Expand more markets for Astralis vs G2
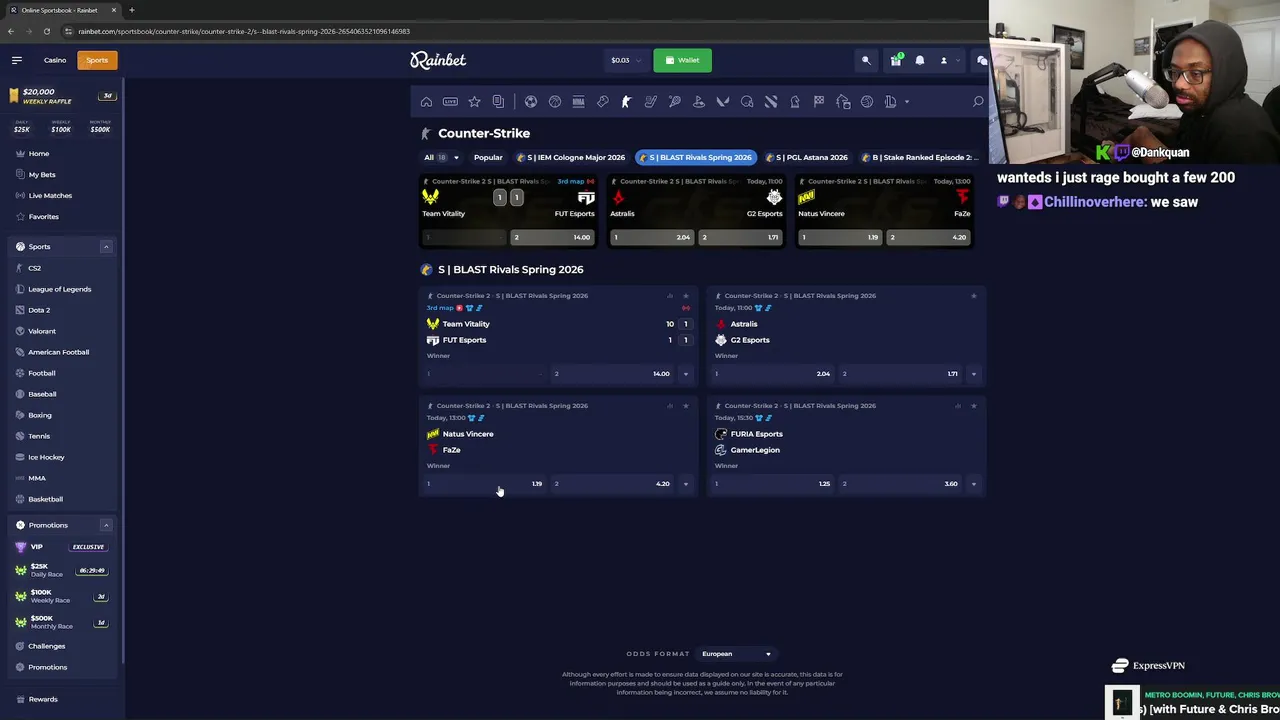Image resolution: width=1280 pixels, height=720 pixels. [973, 374]
